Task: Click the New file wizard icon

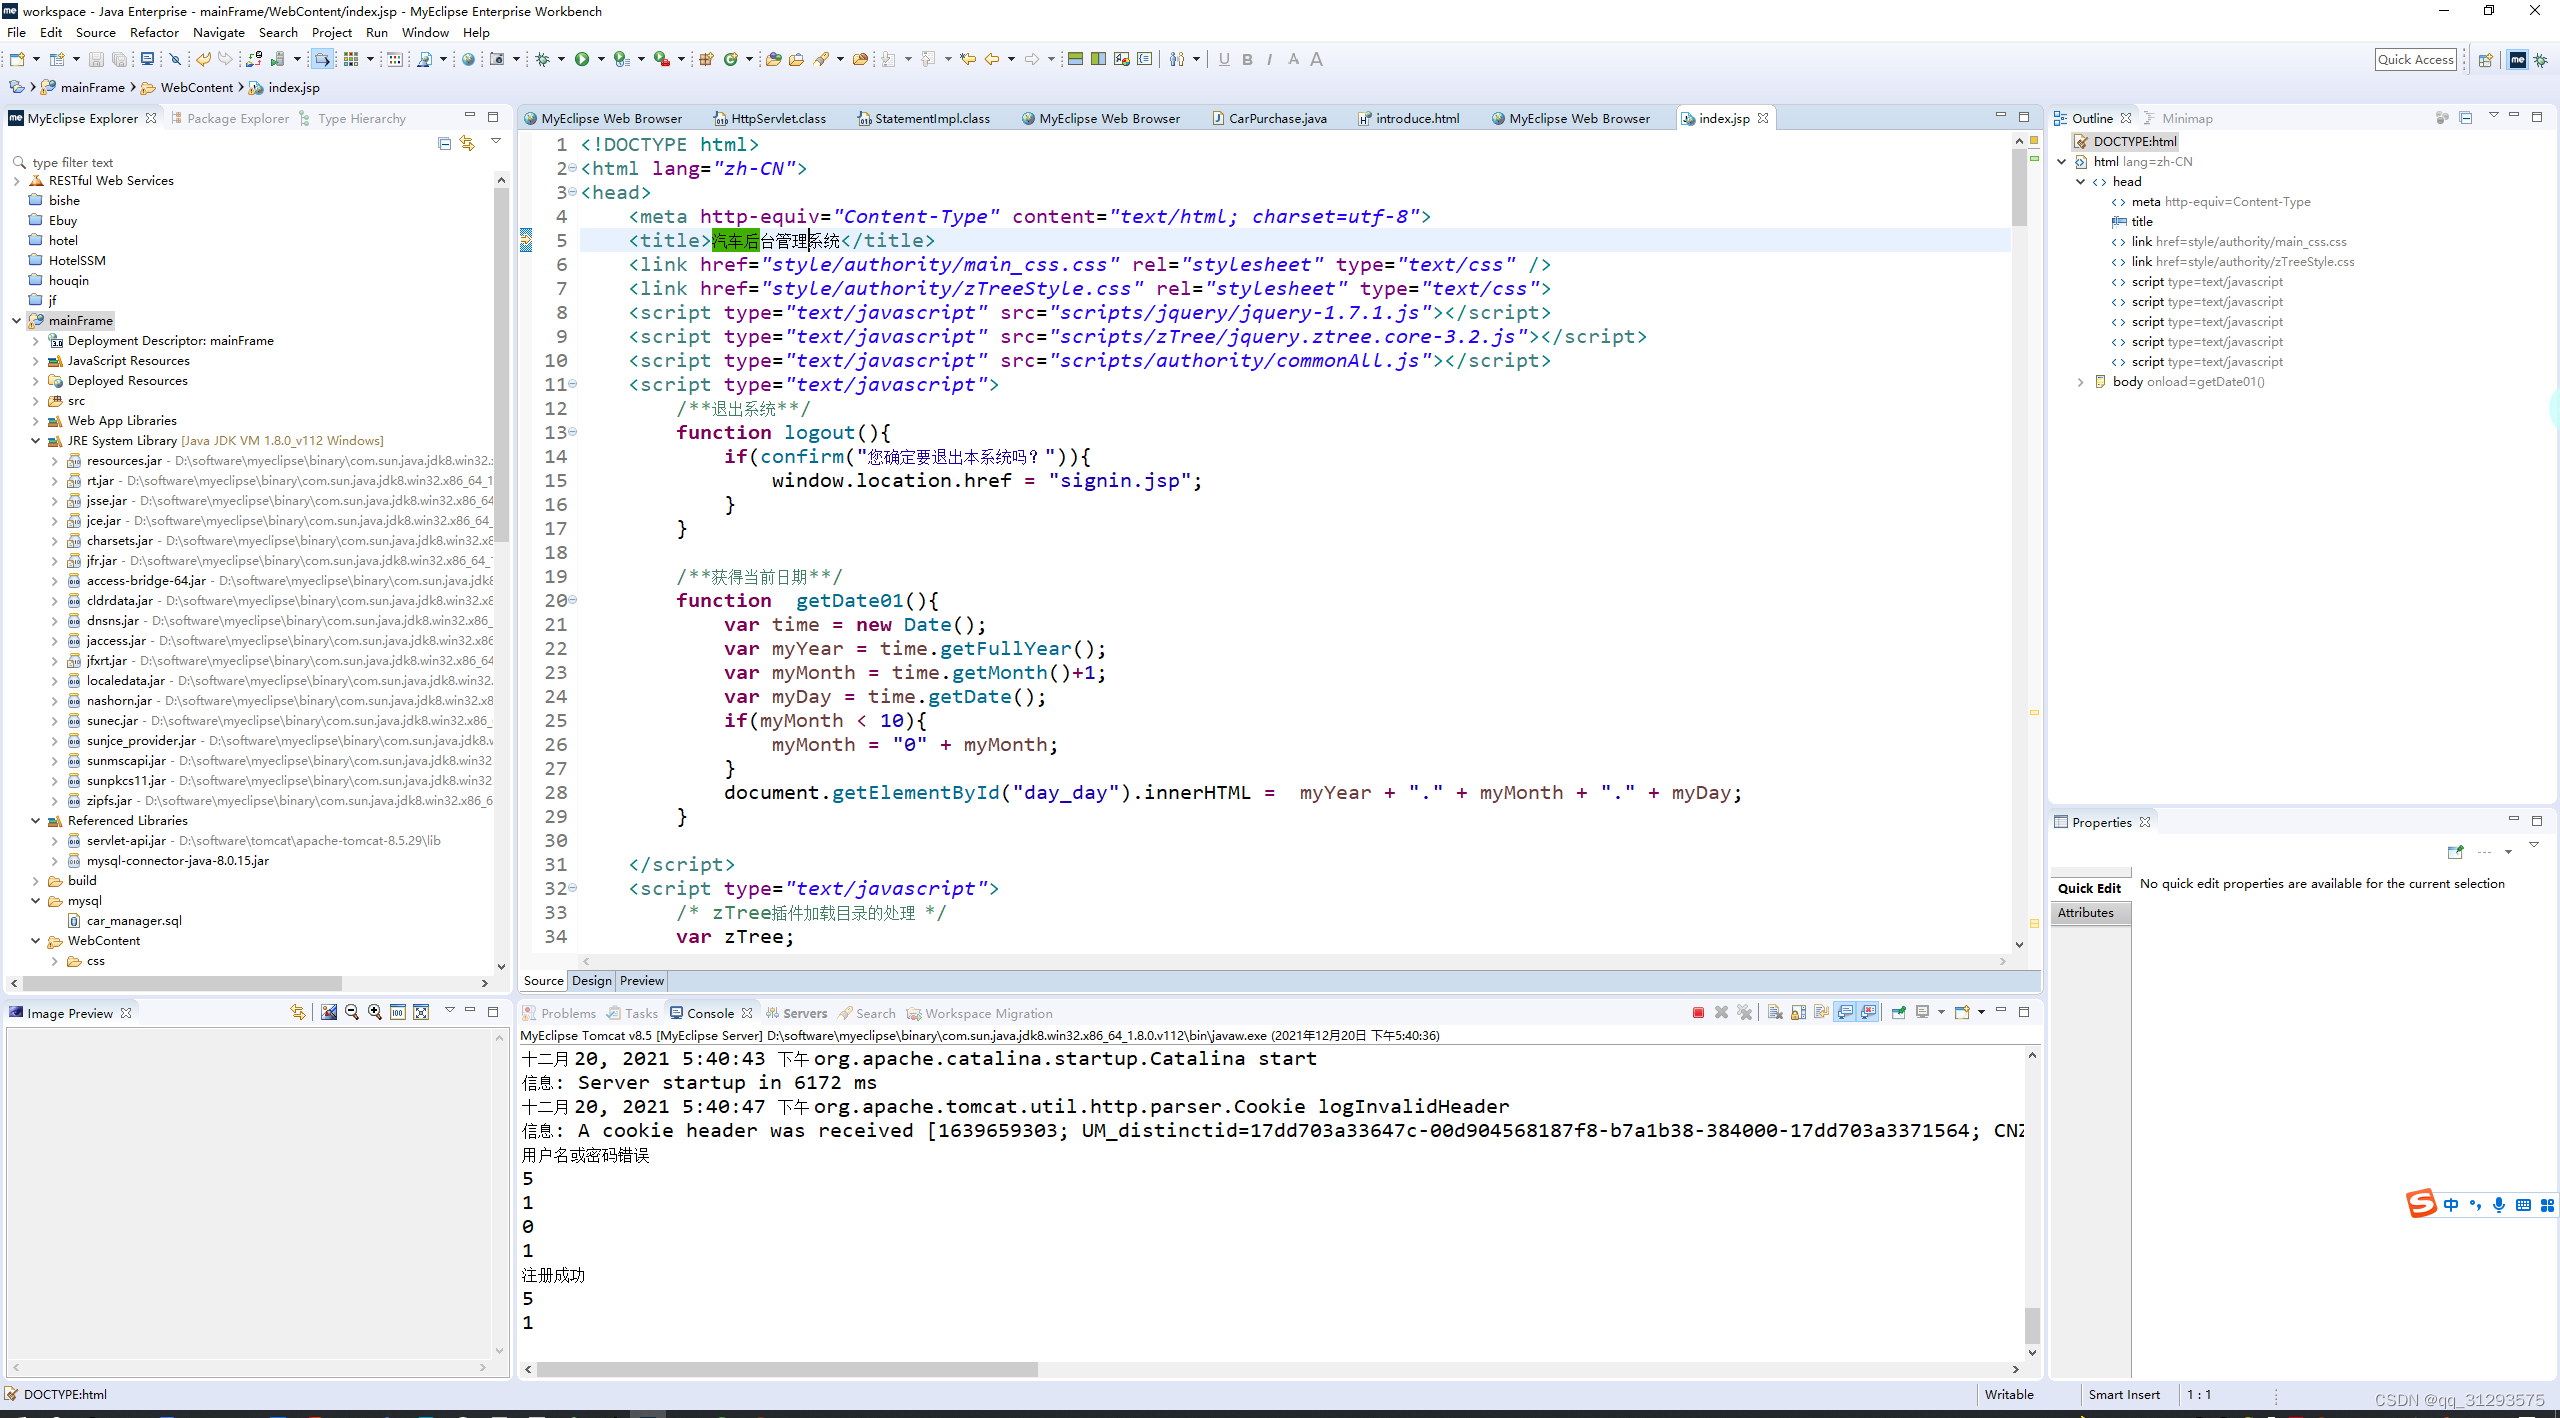Action: [17, 60]
